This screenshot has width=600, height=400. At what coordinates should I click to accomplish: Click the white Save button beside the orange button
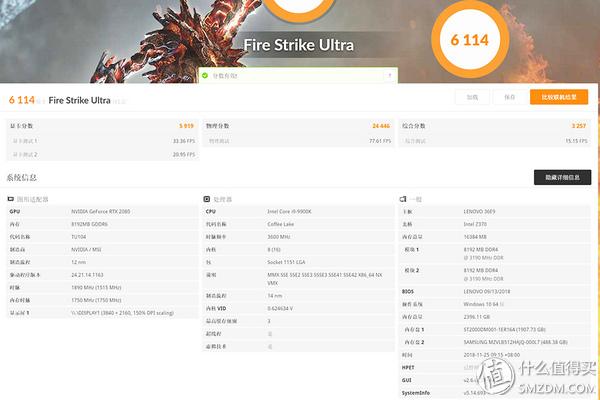click(509, 97)
